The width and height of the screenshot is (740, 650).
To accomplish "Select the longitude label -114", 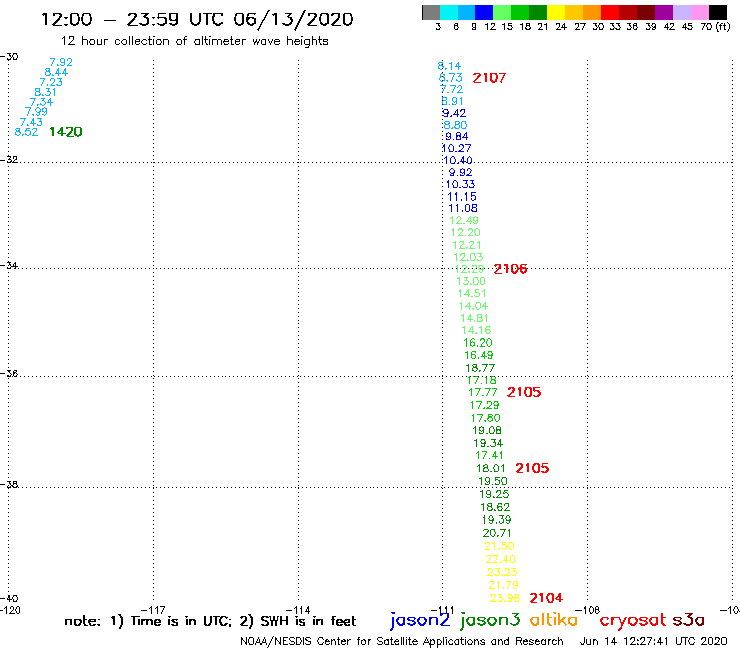I will pyautogui.click(x=298, y=610).
